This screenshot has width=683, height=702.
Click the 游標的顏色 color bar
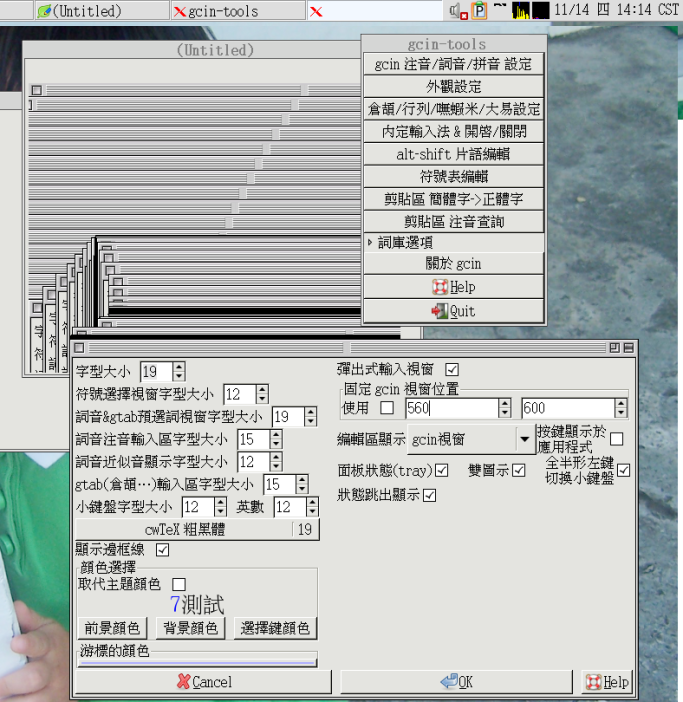point(197,661)
